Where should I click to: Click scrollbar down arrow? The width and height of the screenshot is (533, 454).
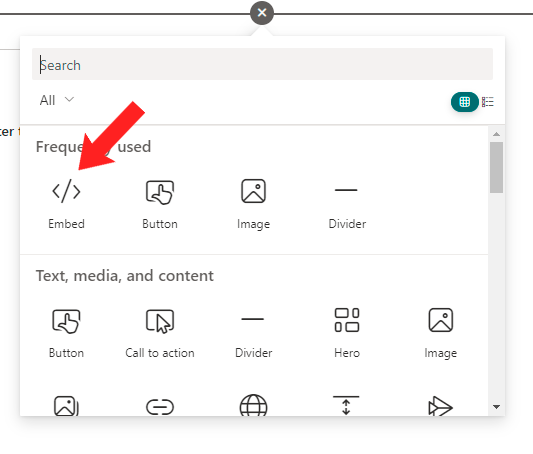(496, 407)
